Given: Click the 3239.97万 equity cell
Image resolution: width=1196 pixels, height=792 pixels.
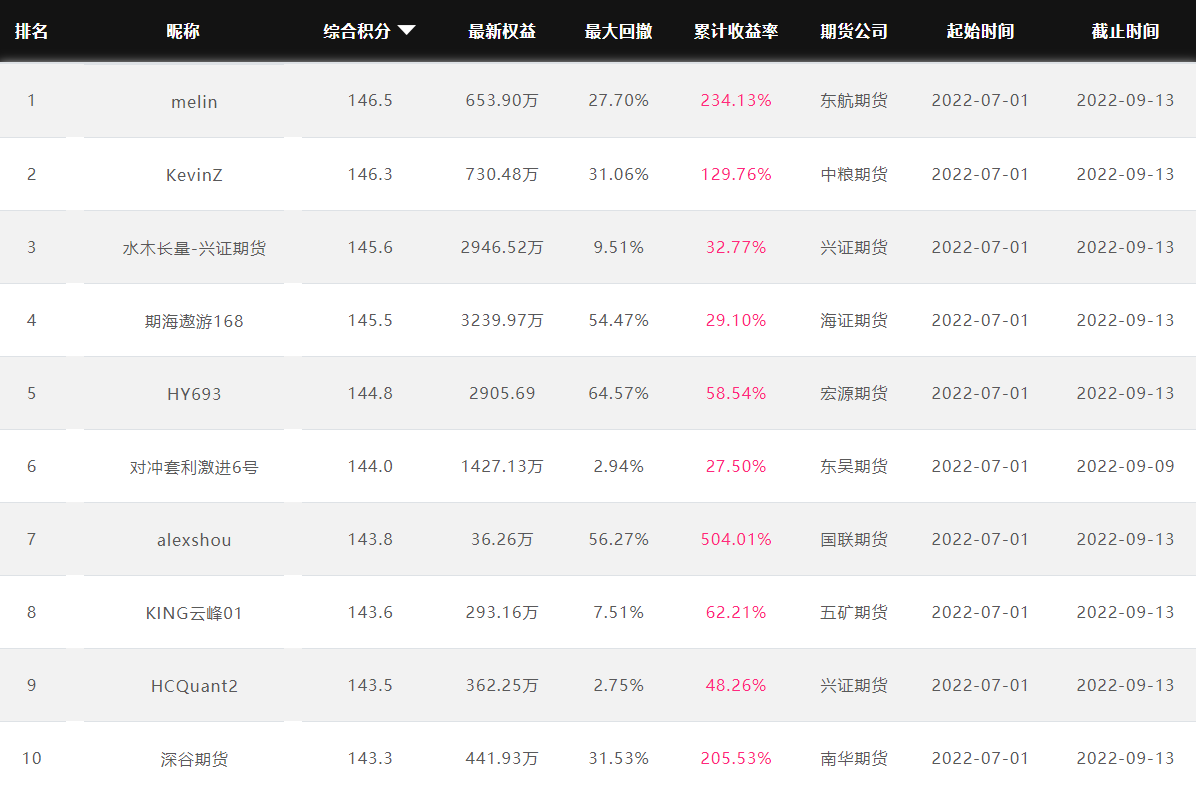Looking at the screenshot, I should pos(502,320).
